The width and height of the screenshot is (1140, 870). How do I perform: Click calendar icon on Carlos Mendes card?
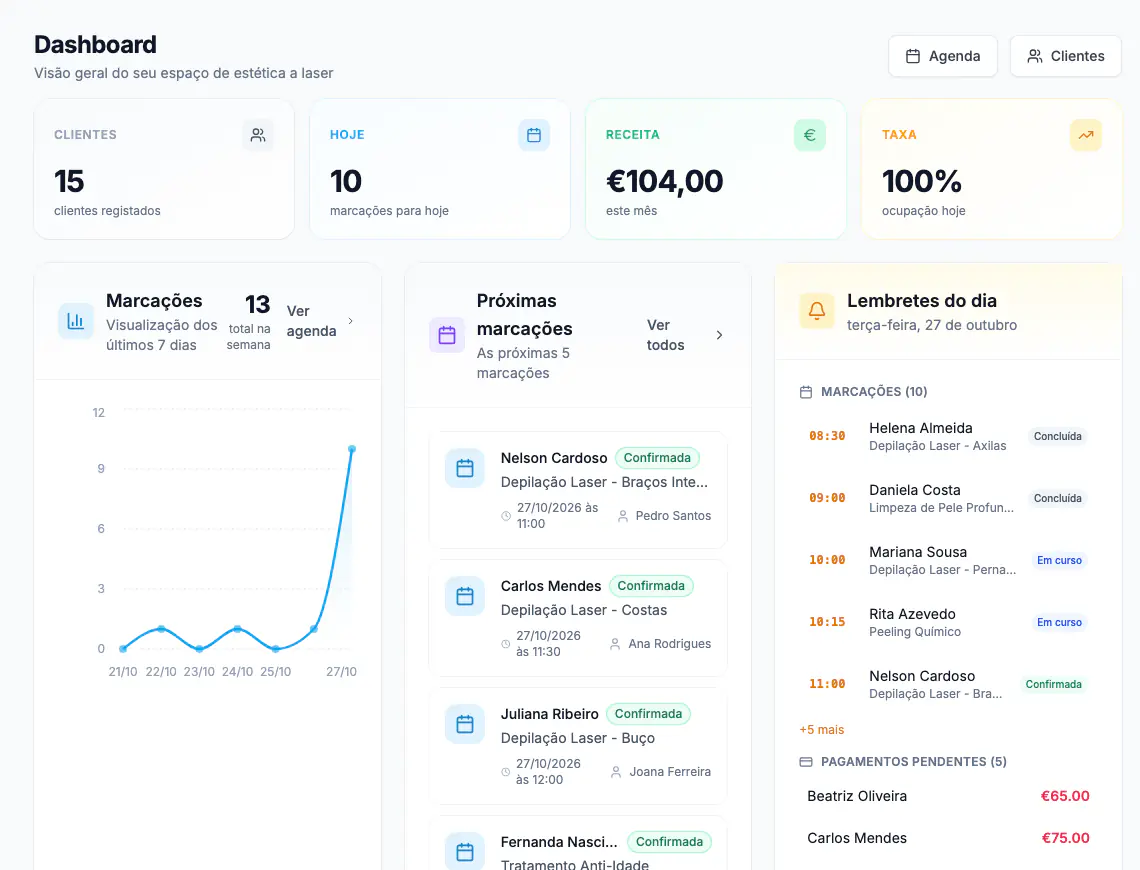point(465,596)
